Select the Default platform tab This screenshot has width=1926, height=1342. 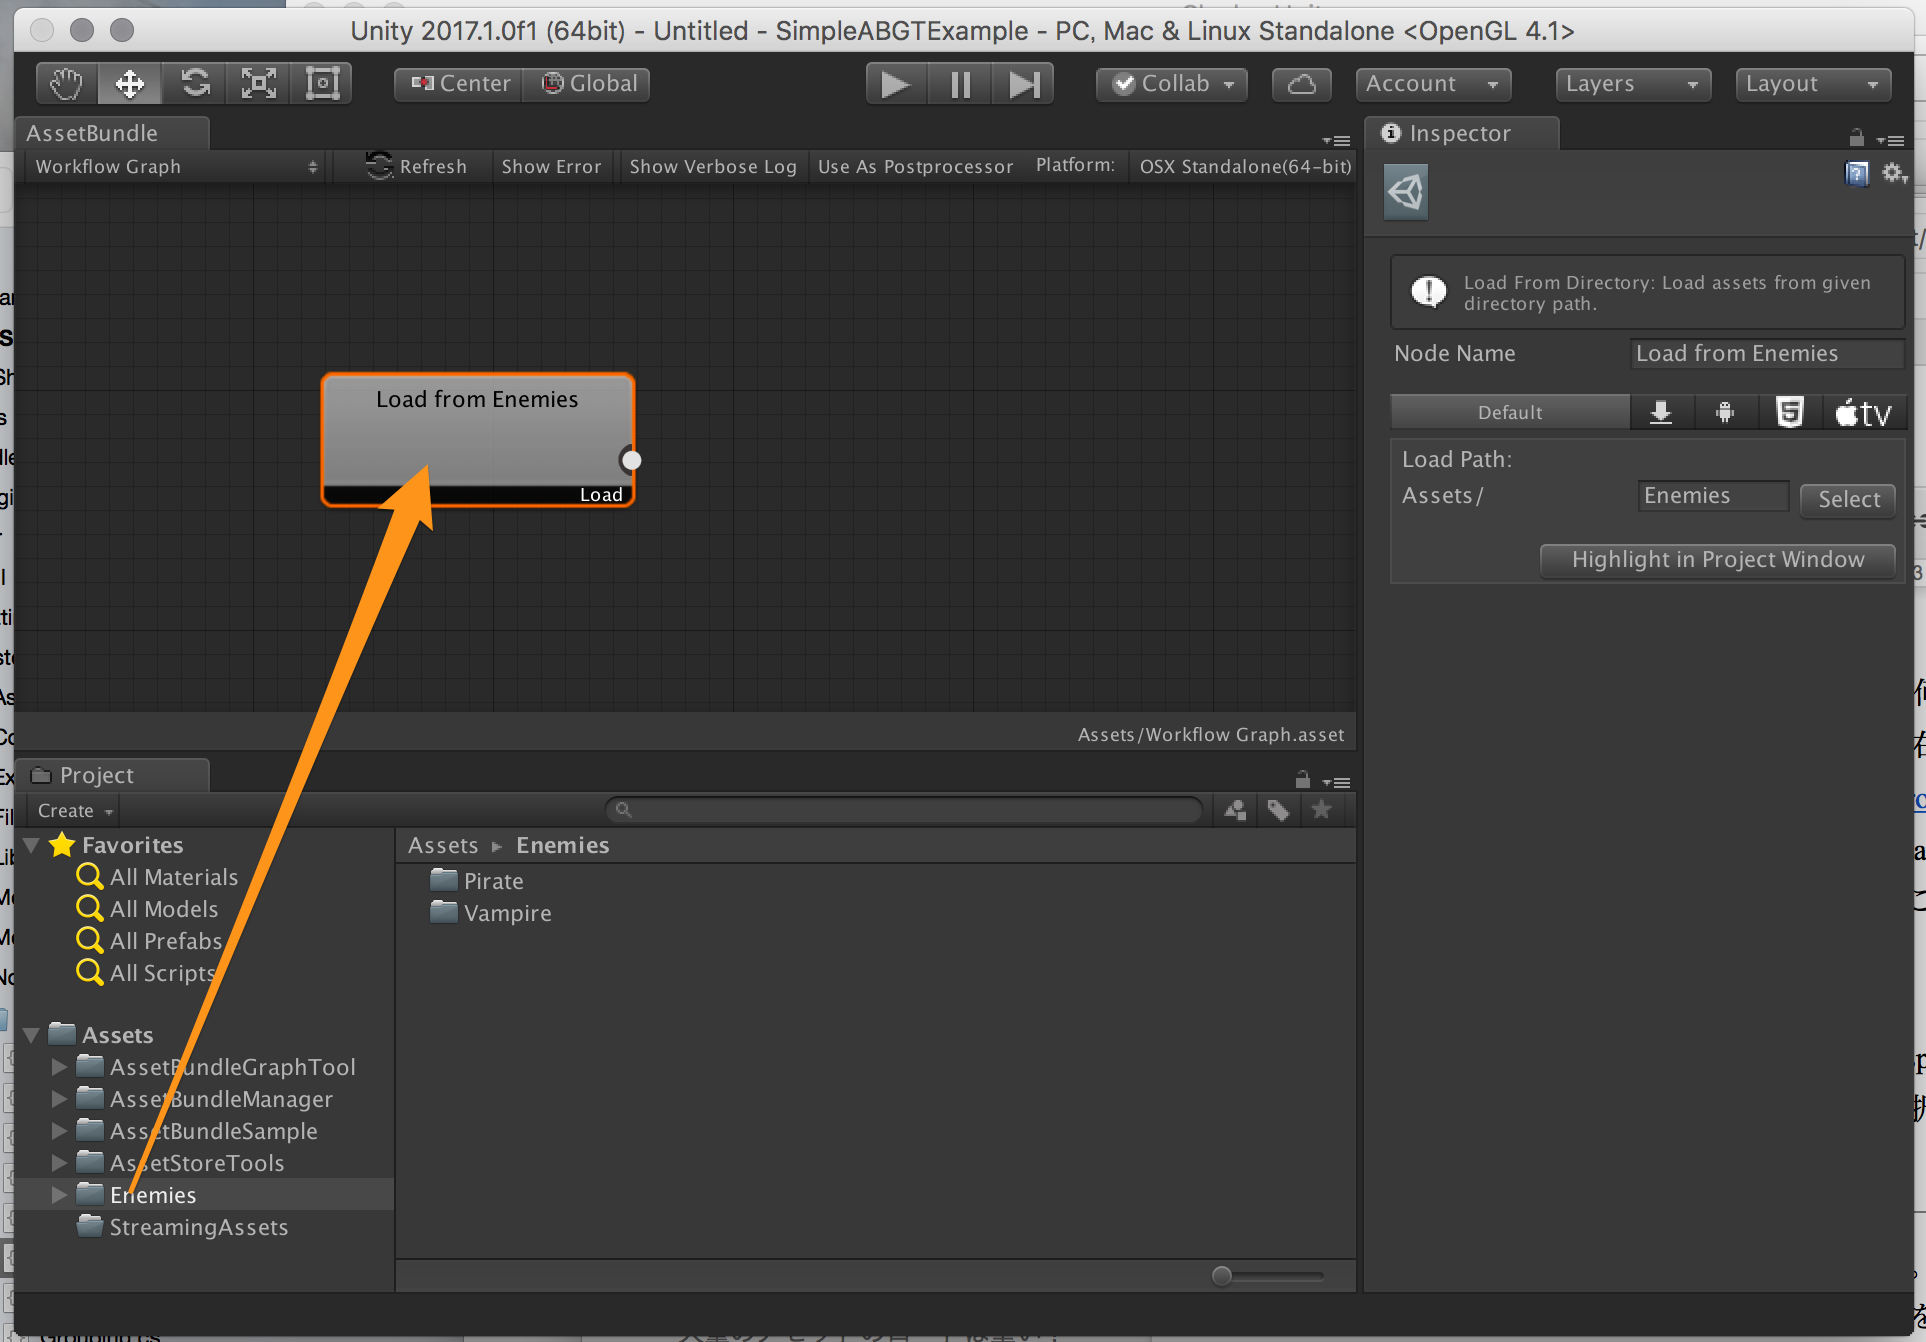1510,412
